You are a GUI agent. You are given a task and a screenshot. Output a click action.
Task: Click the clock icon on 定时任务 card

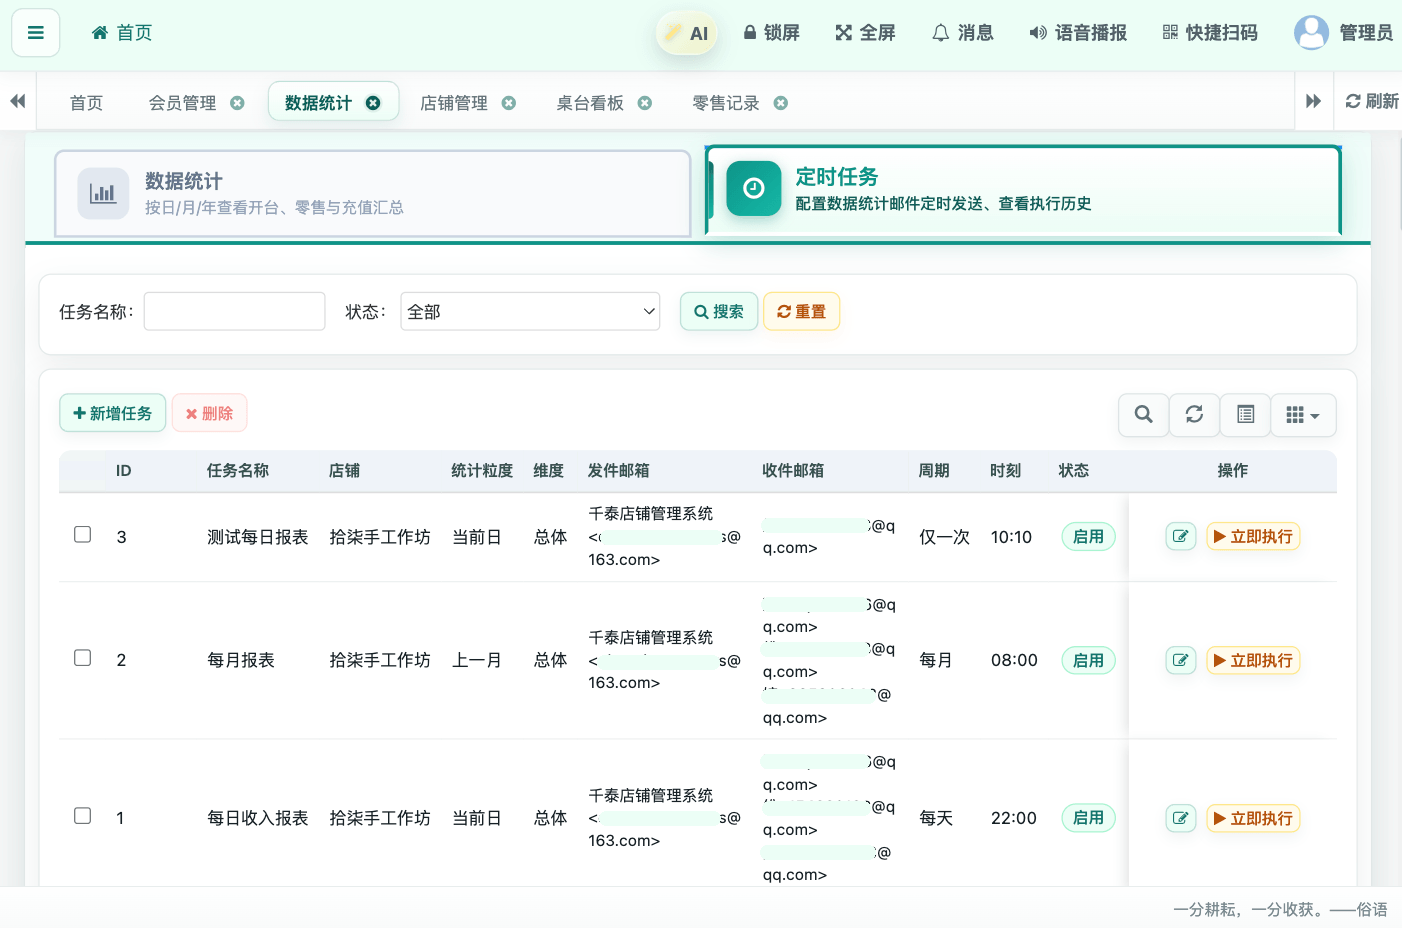[754, 188]
